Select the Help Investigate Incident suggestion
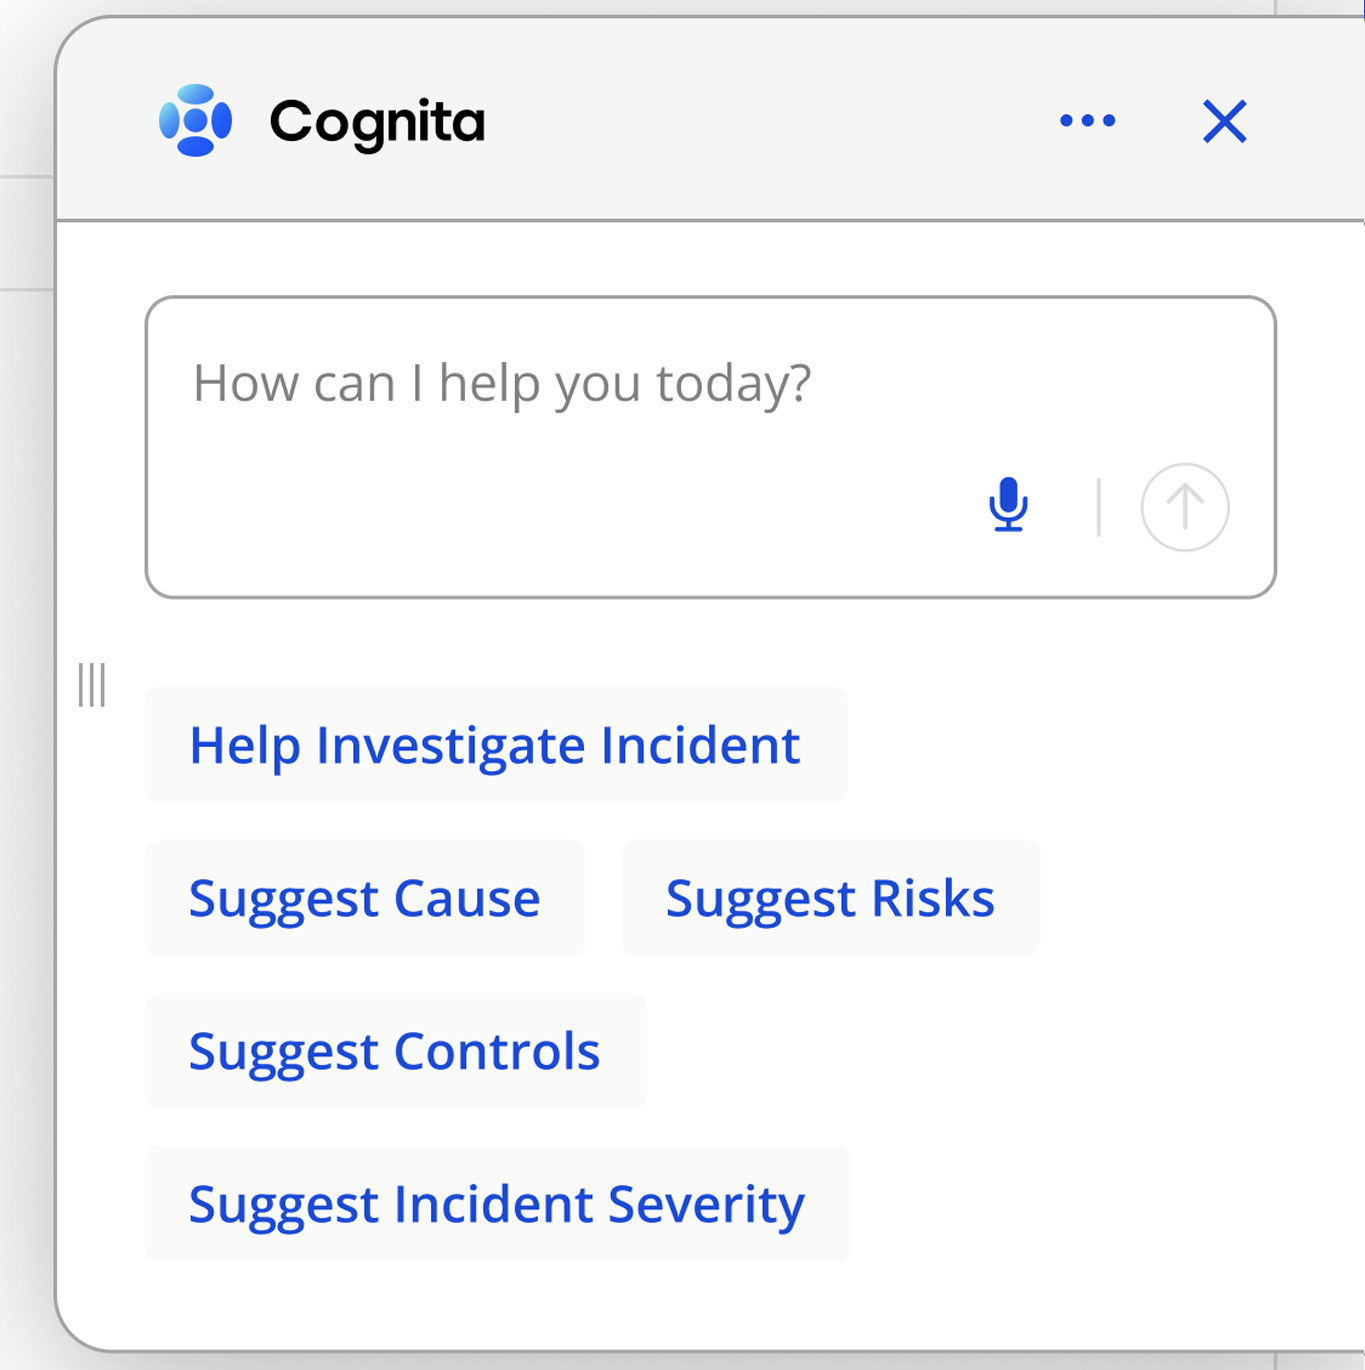 [495, 745]
